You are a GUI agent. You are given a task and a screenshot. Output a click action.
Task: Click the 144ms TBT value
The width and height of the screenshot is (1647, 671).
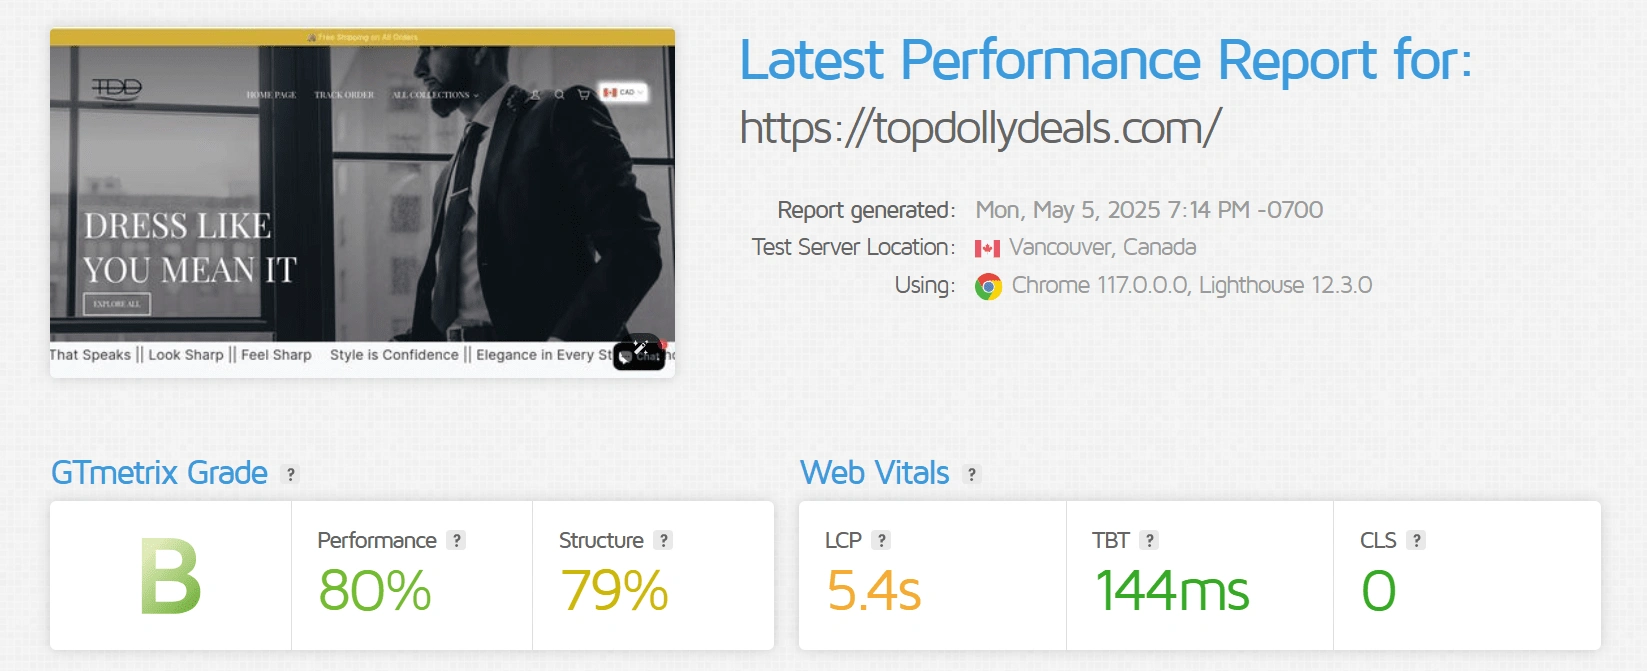click(x=1172, y=590)
